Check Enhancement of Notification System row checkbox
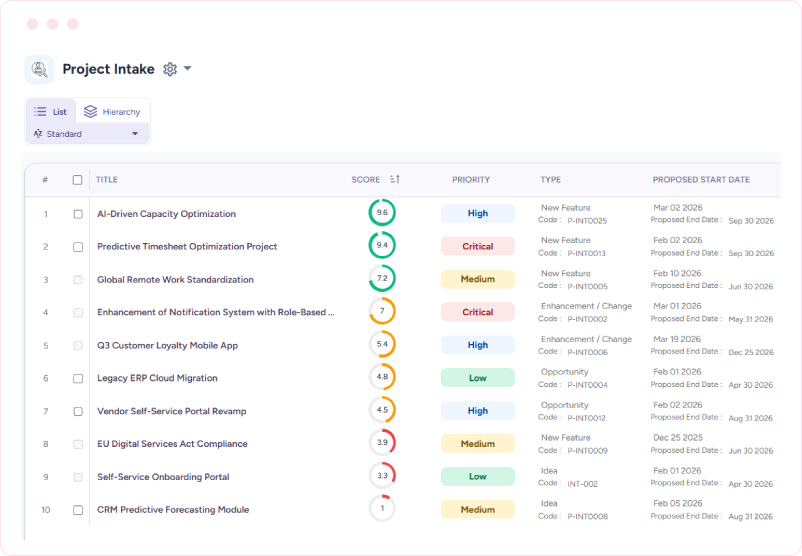The width and height of the screenshot is (802, 556). (78, 313)
